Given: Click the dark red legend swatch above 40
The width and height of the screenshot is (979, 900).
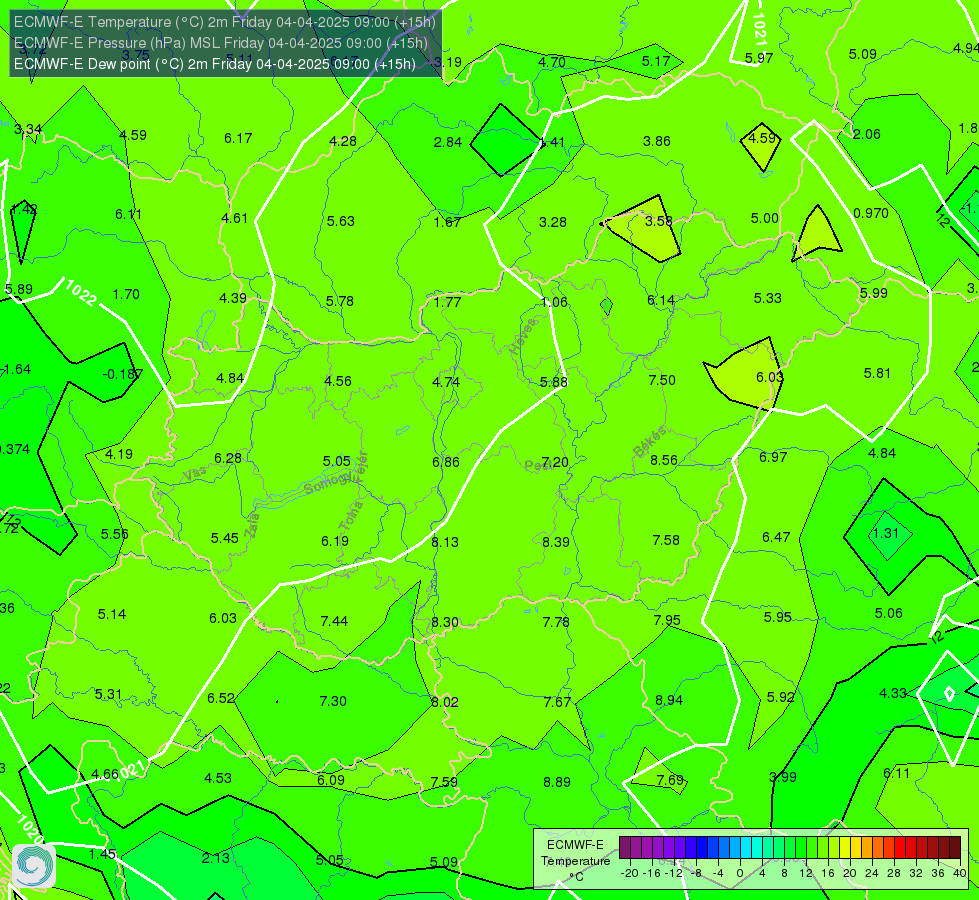Looking at the screenshot, I should click(955, 848).
